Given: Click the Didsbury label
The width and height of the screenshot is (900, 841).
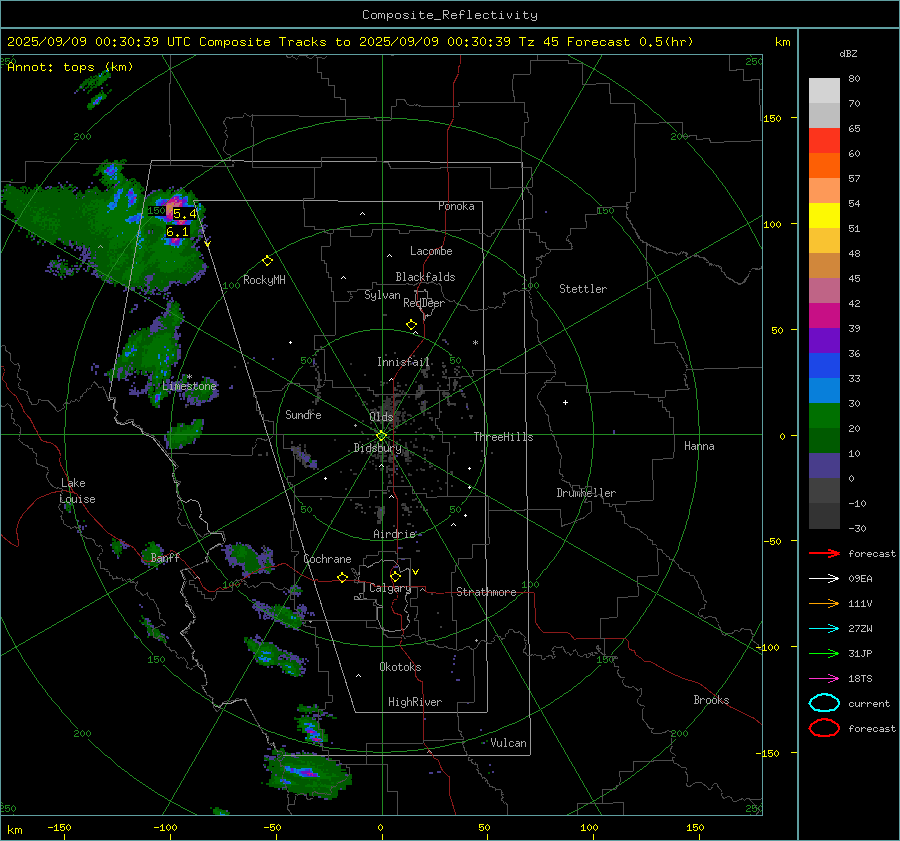Looking at the screenshot, I should pos(377,448).
